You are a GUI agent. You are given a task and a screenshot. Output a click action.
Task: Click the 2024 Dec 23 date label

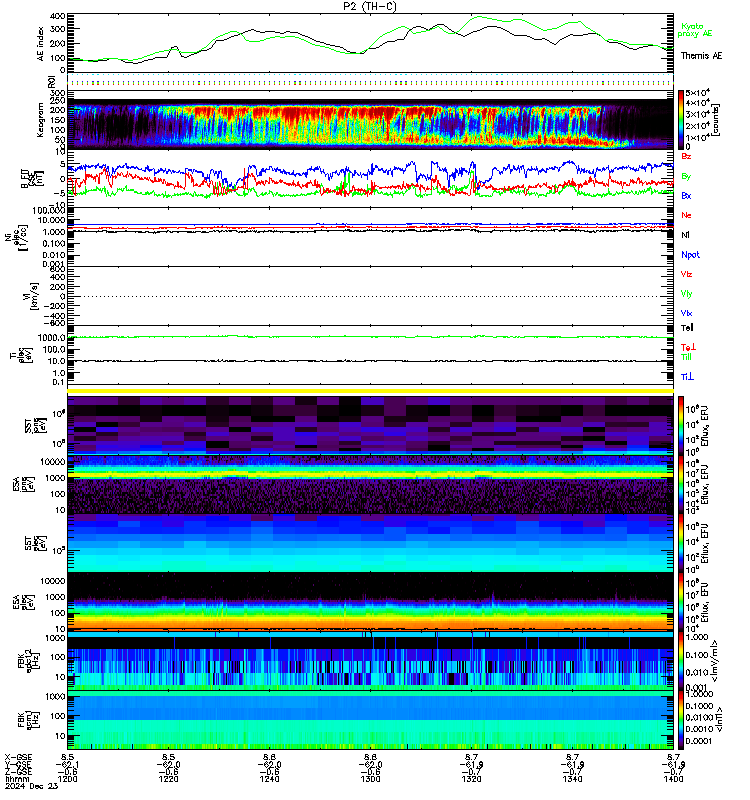(x=31, y=786)
